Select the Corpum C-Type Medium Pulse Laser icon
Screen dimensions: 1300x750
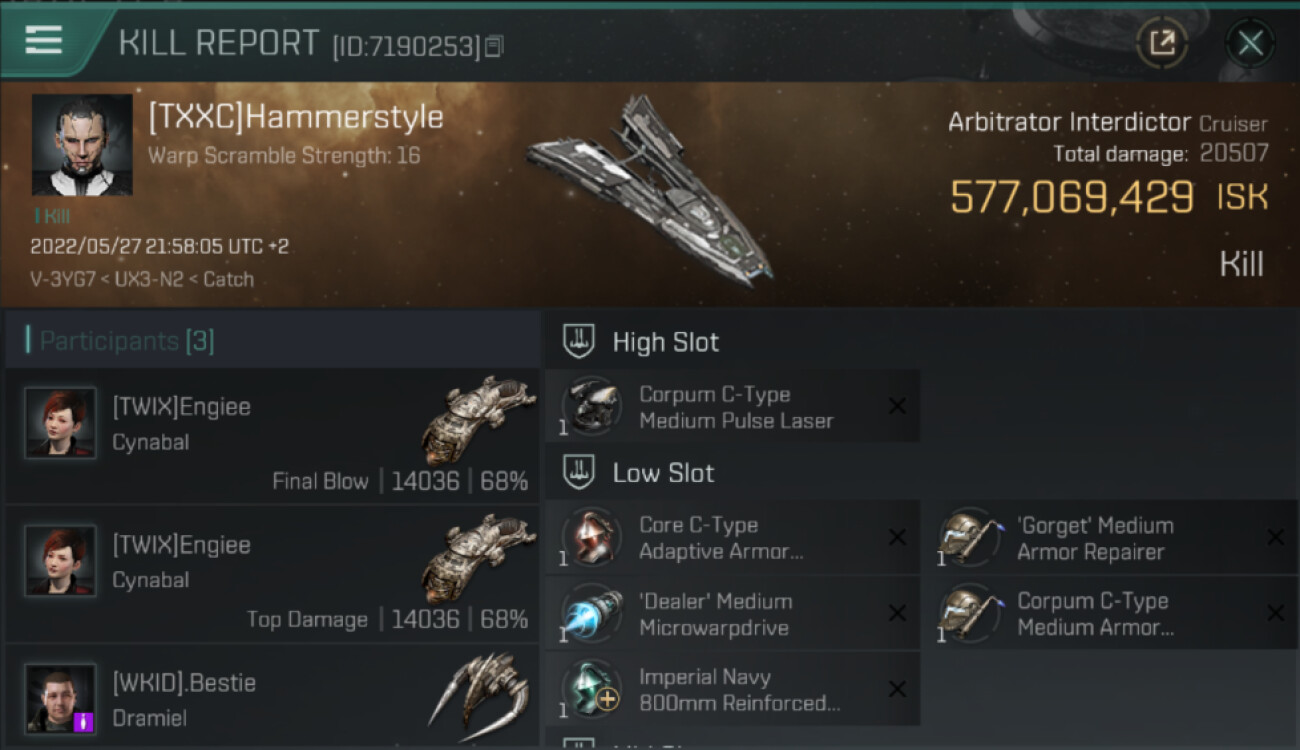click(591, 406)
